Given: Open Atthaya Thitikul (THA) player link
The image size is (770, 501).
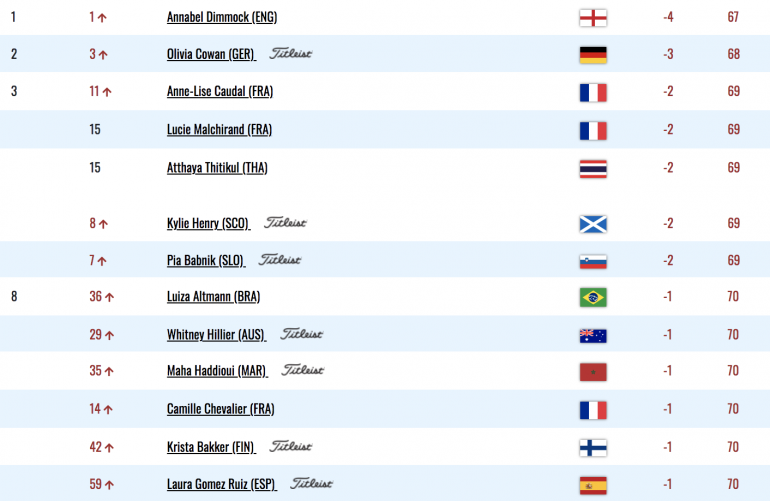Looking at the screenshot, I should (x=217, y=168).
